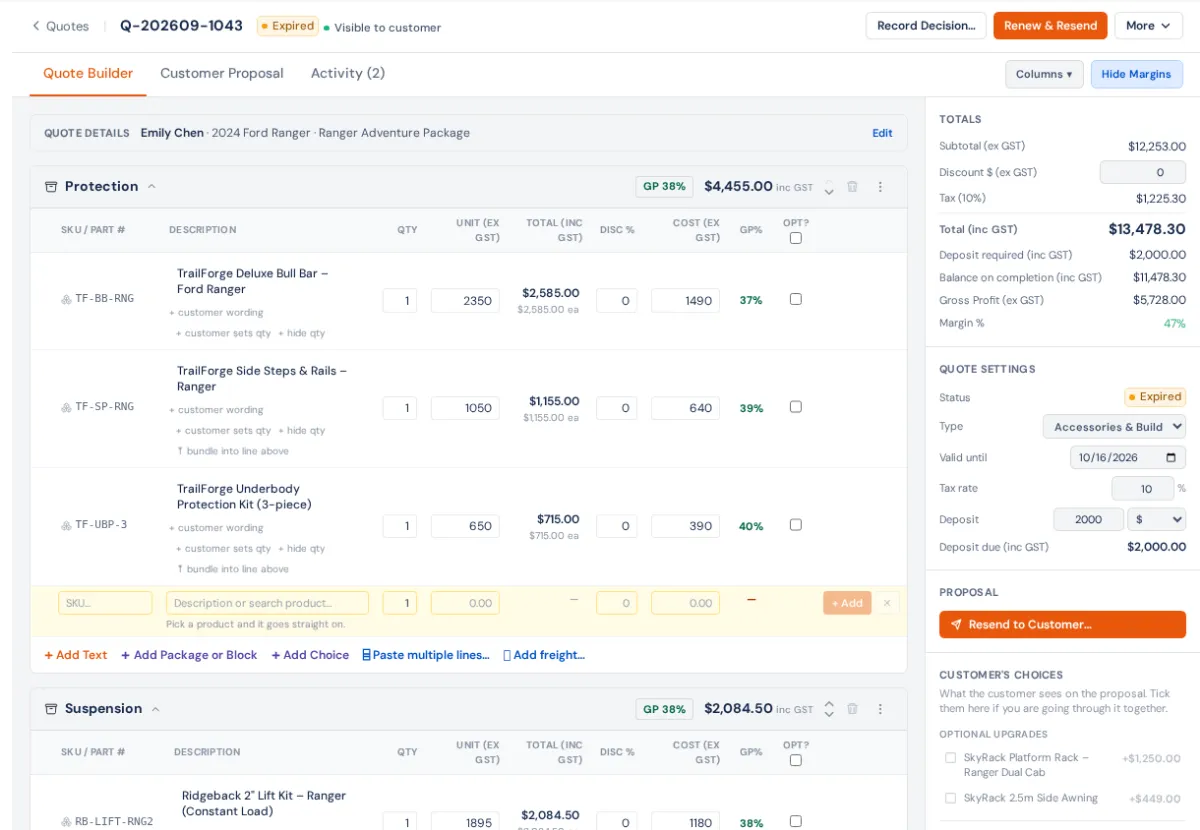1200x830 pixels.
Task: Click the unit price field showing 2350
Action: pyautogui.click(x=465, y=300)
